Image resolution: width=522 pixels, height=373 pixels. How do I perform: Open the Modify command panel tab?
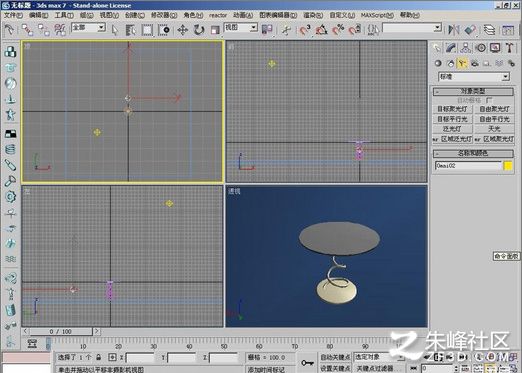[450, 48]
